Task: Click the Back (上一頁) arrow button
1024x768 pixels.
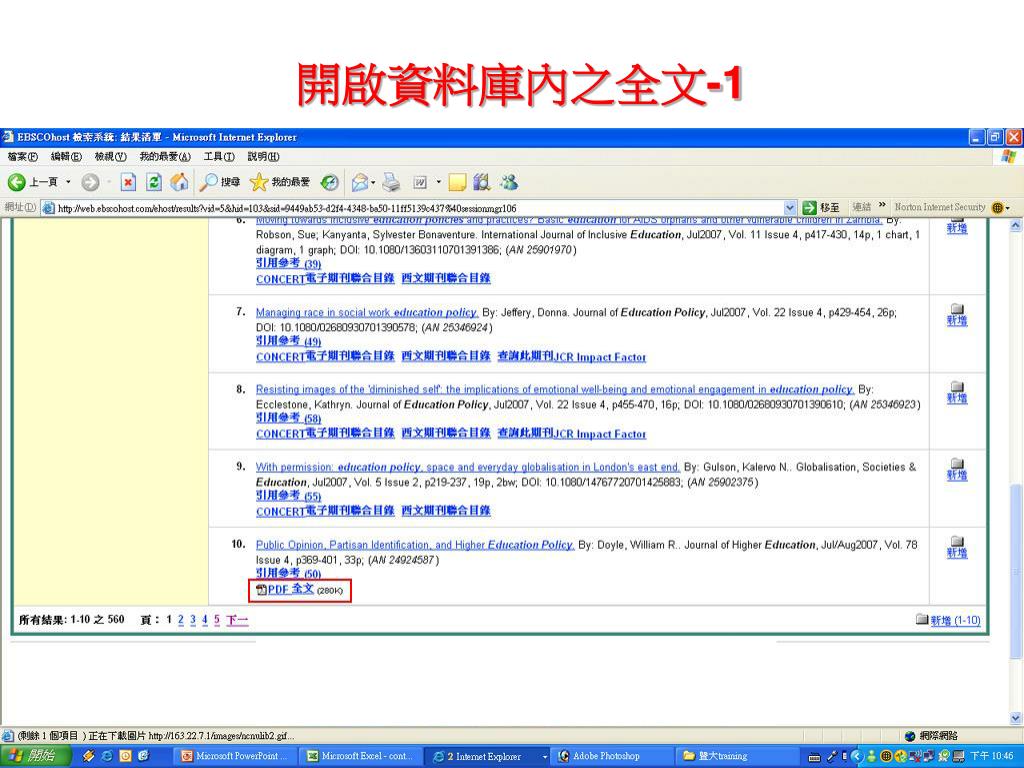Action: (32, 182)
